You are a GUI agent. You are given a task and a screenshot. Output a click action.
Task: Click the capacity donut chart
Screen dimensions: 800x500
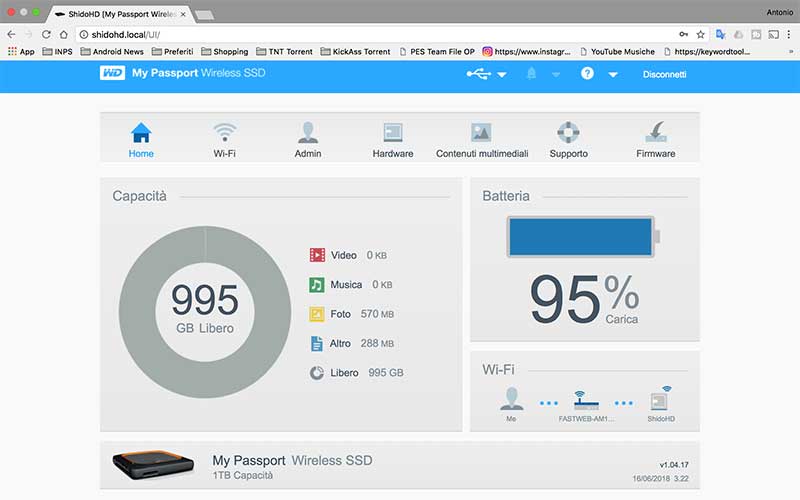point(205,312)
